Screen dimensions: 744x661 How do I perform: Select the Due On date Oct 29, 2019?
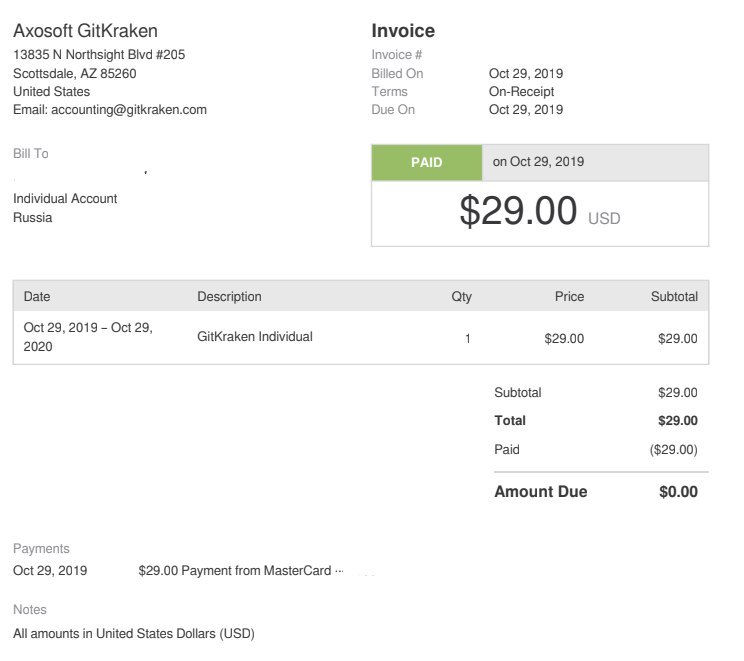(x=526, y=110)
